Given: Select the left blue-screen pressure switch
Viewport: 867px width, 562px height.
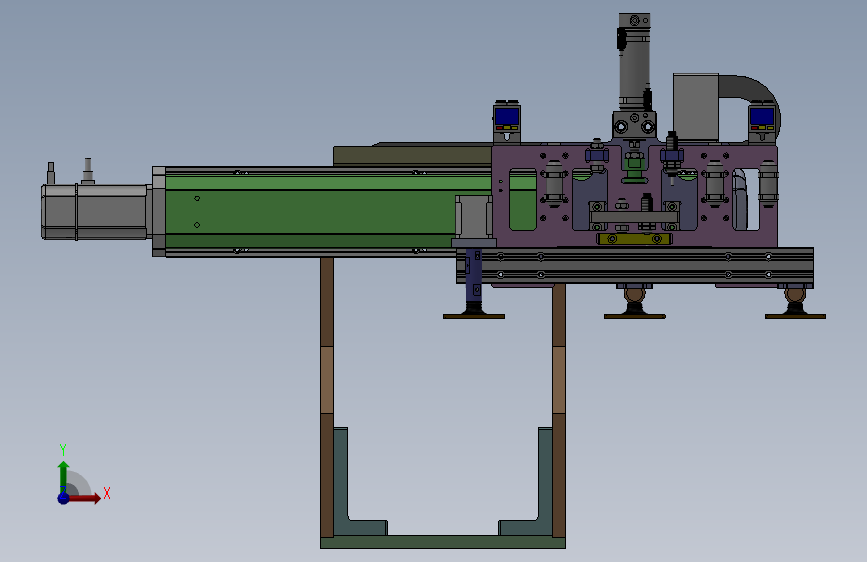Looking at the screenshot, I should coord(506,122).
